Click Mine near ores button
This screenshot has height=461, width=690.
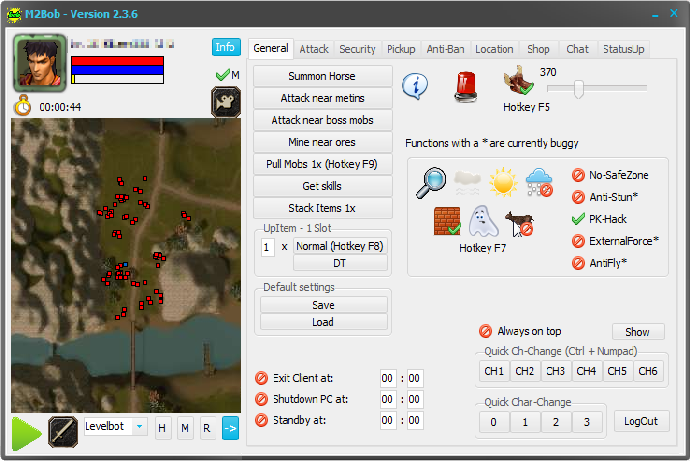pyautogui.click(x=323, y=142)
